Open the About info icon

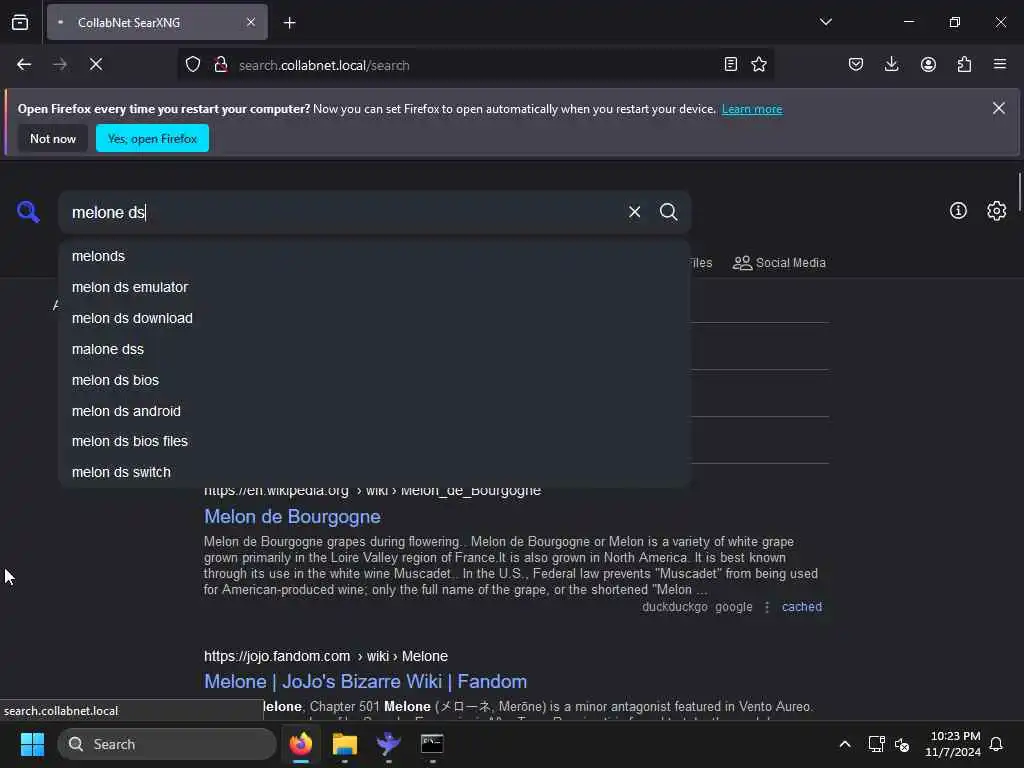tap(958, 210)
